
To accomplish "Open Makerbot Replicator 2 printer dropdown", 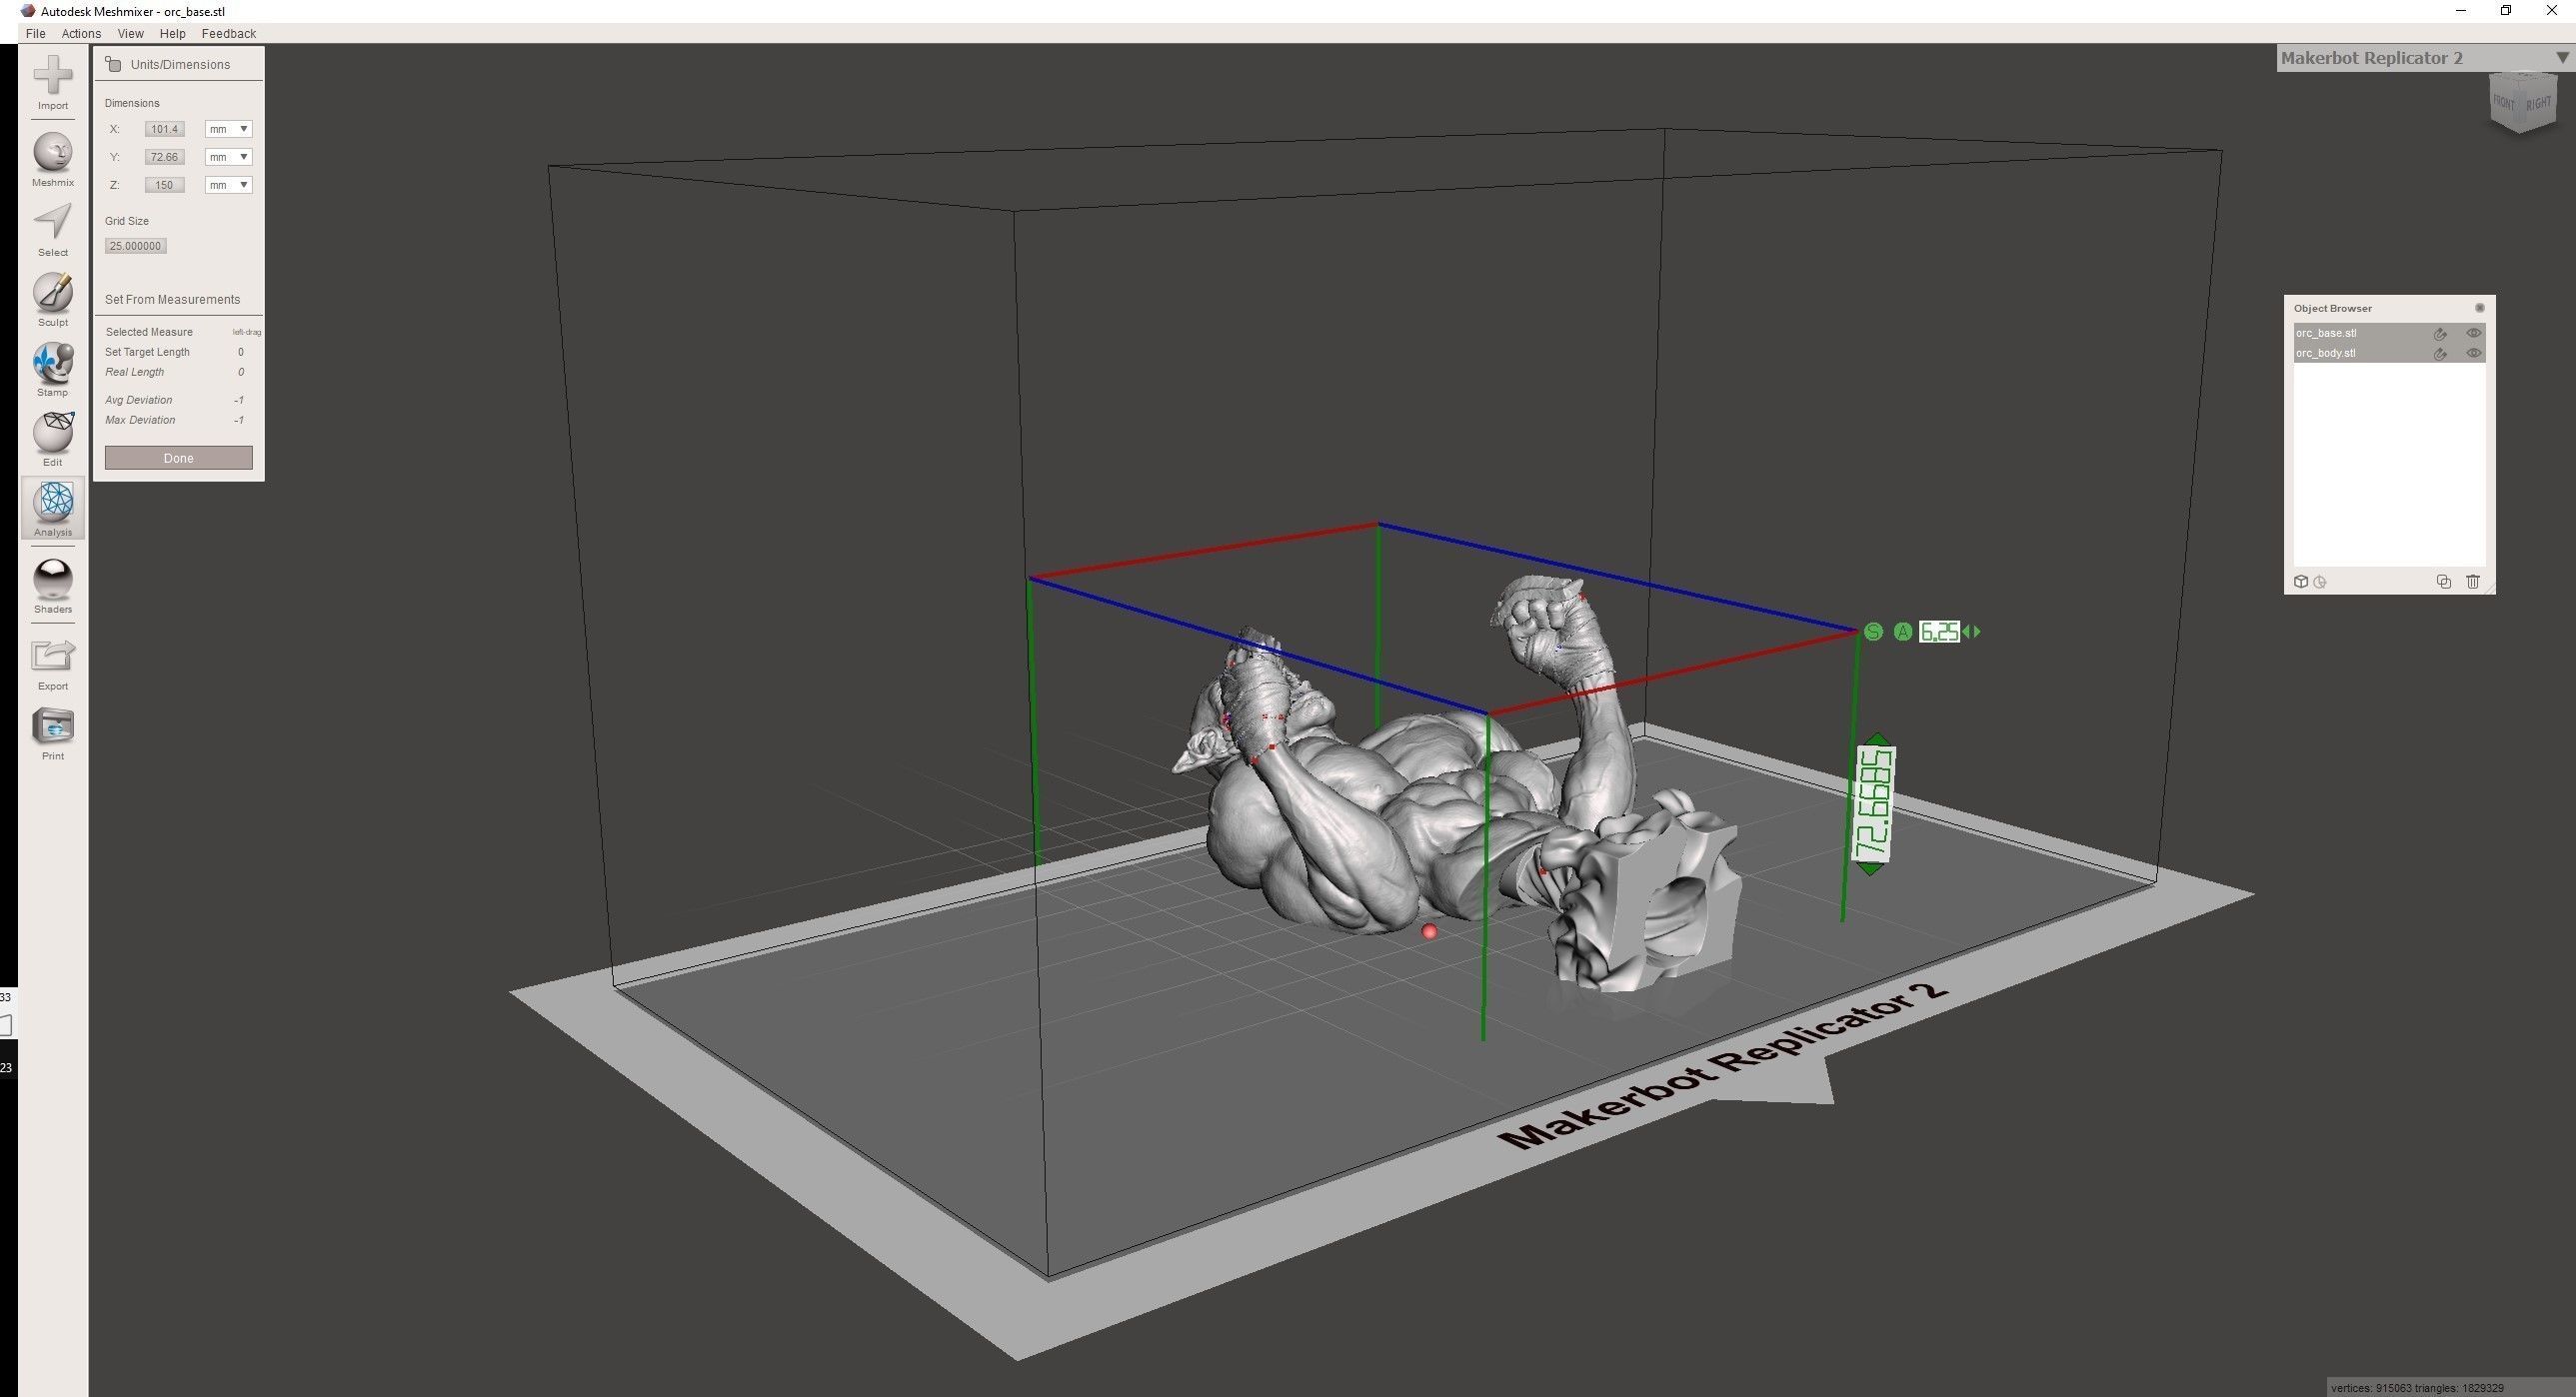I will [2424, 58].
